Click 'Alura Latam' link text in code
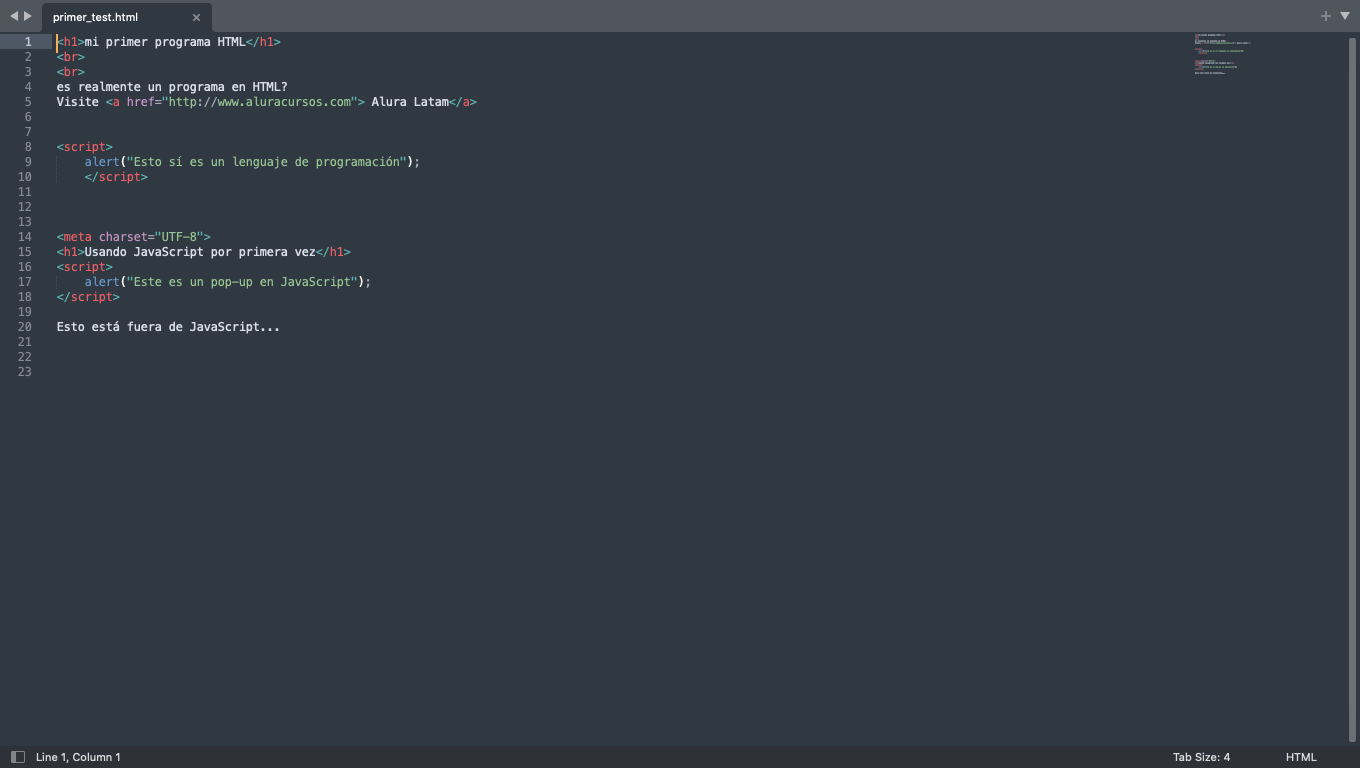This screenshot has width=1360, height=768. click(410, 102)
